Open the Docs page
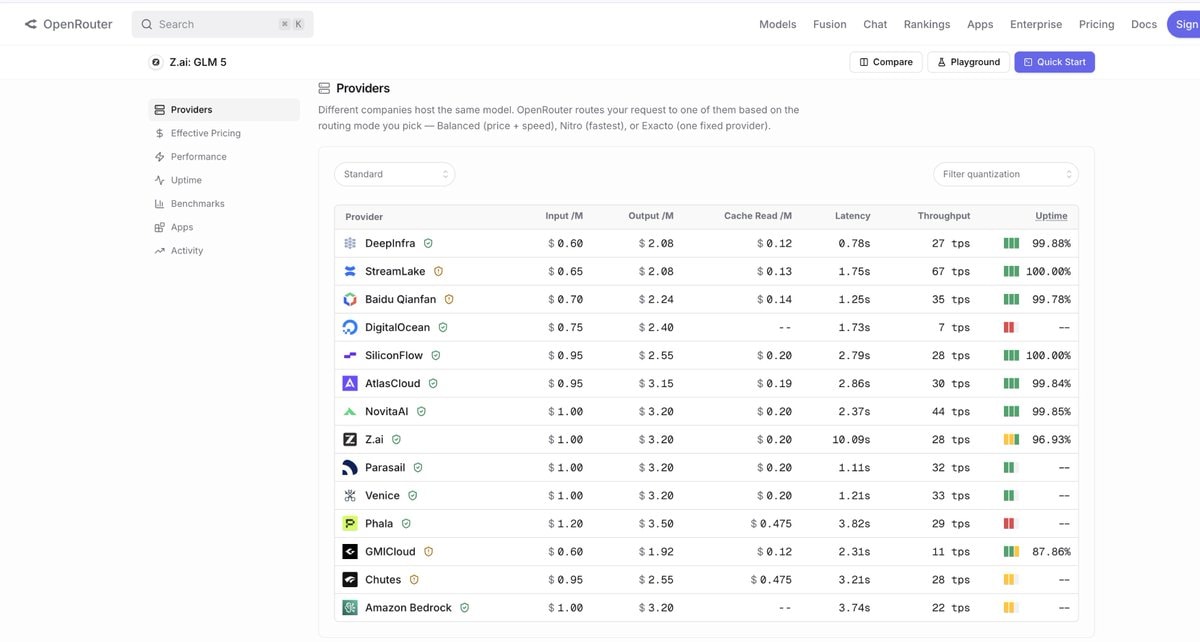This screenshot has width=1200, height=642. (1144, 24)
